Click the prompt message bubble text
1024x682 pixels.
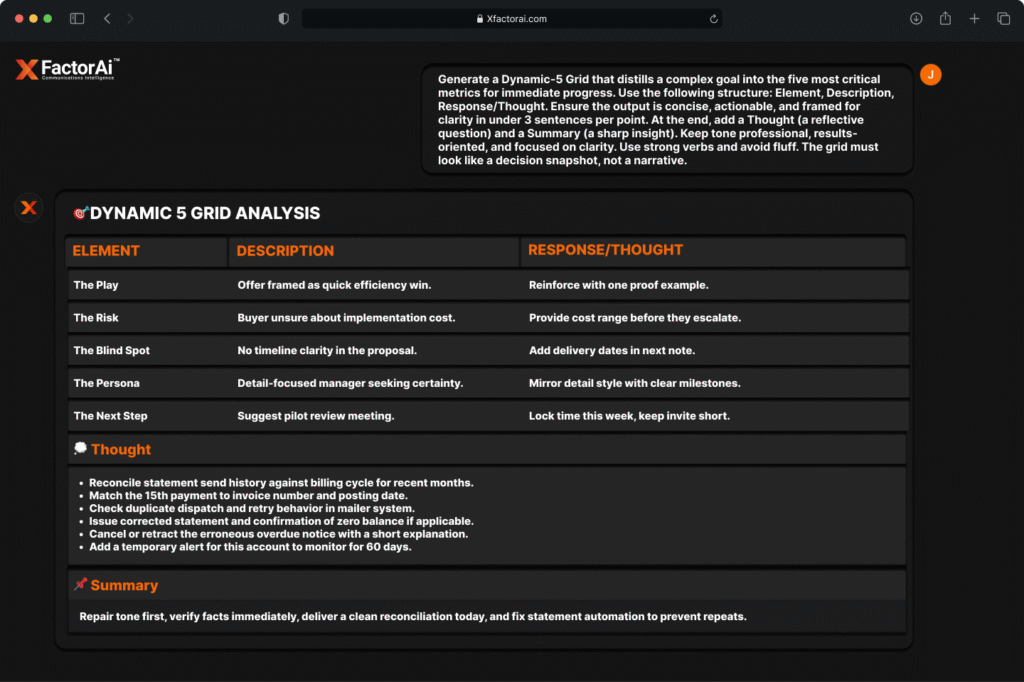tap(666, 119)
